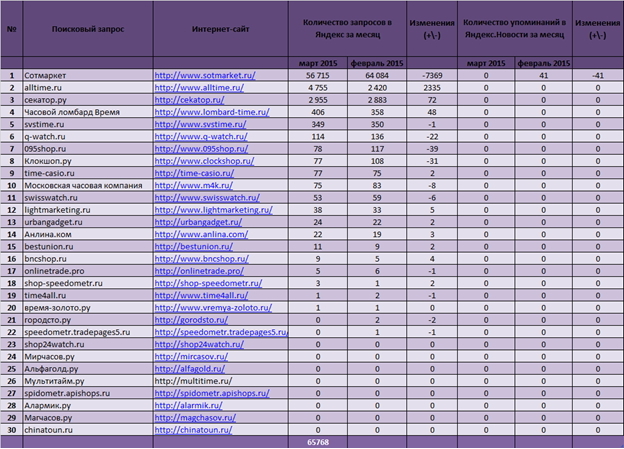Click the cell showing 2 883

[377, 100]
